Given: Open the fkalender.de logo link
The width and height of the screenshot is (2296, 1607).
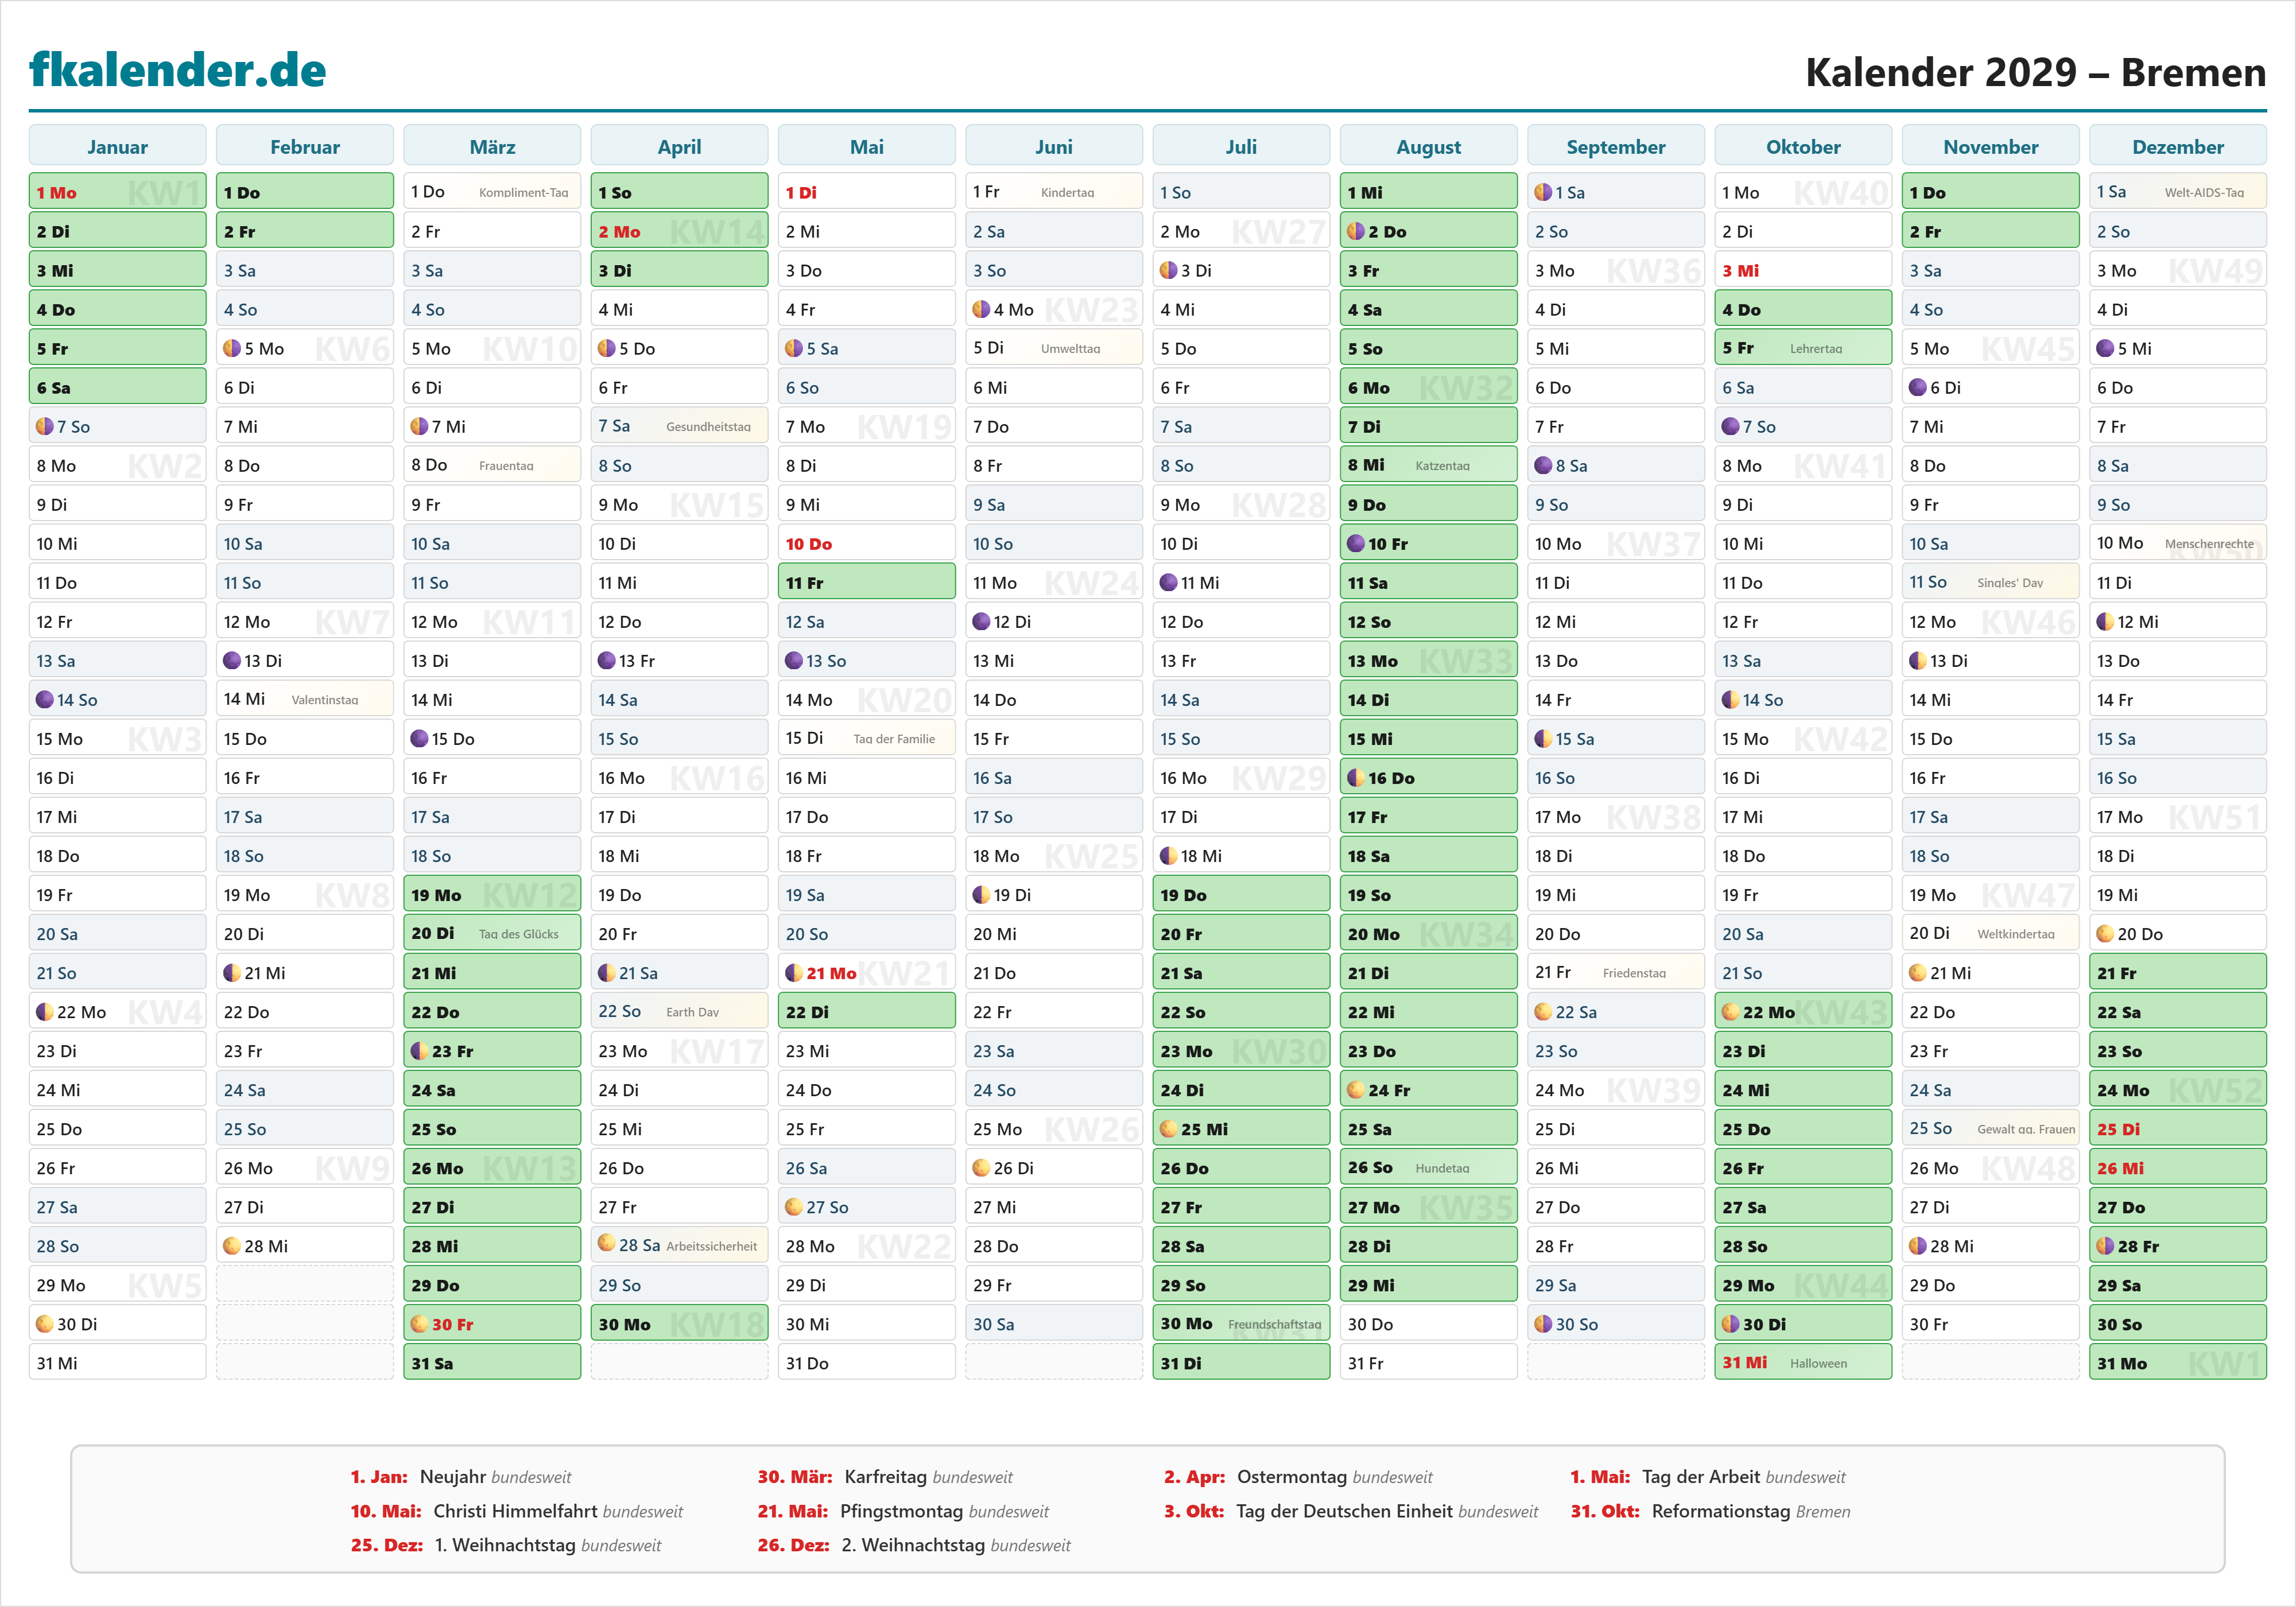Looking at the screenshot, I should (178, 70).
